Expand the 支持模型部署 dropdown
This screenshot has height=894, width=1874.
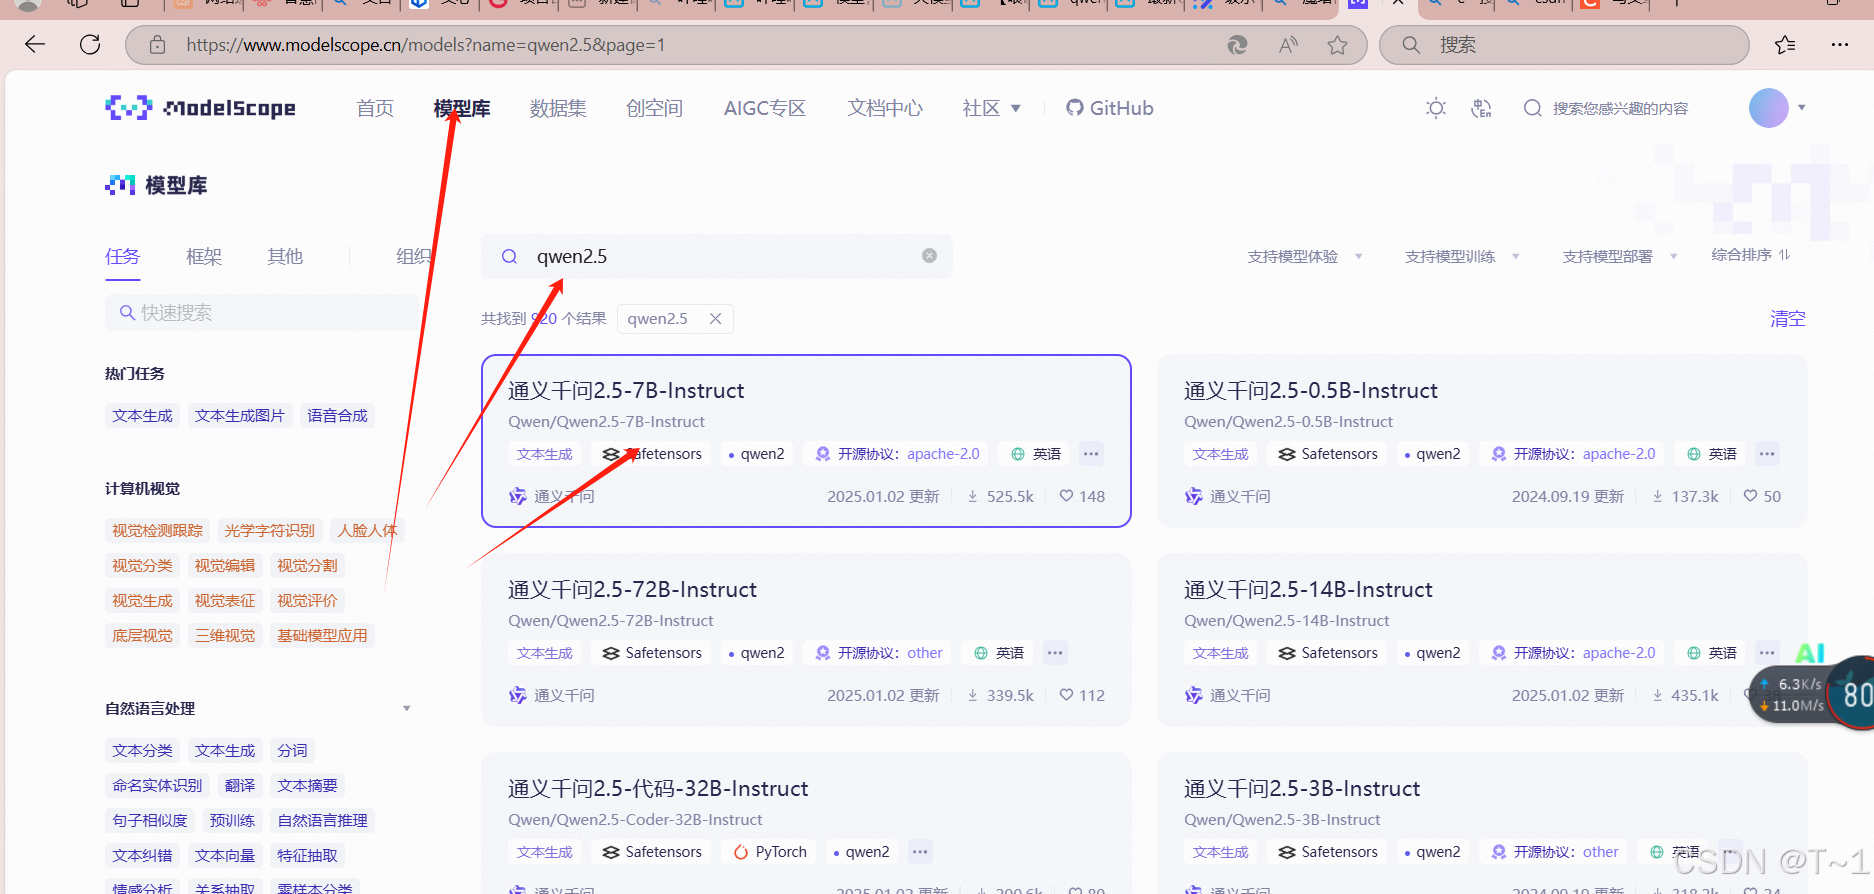tap(1620, 257)
